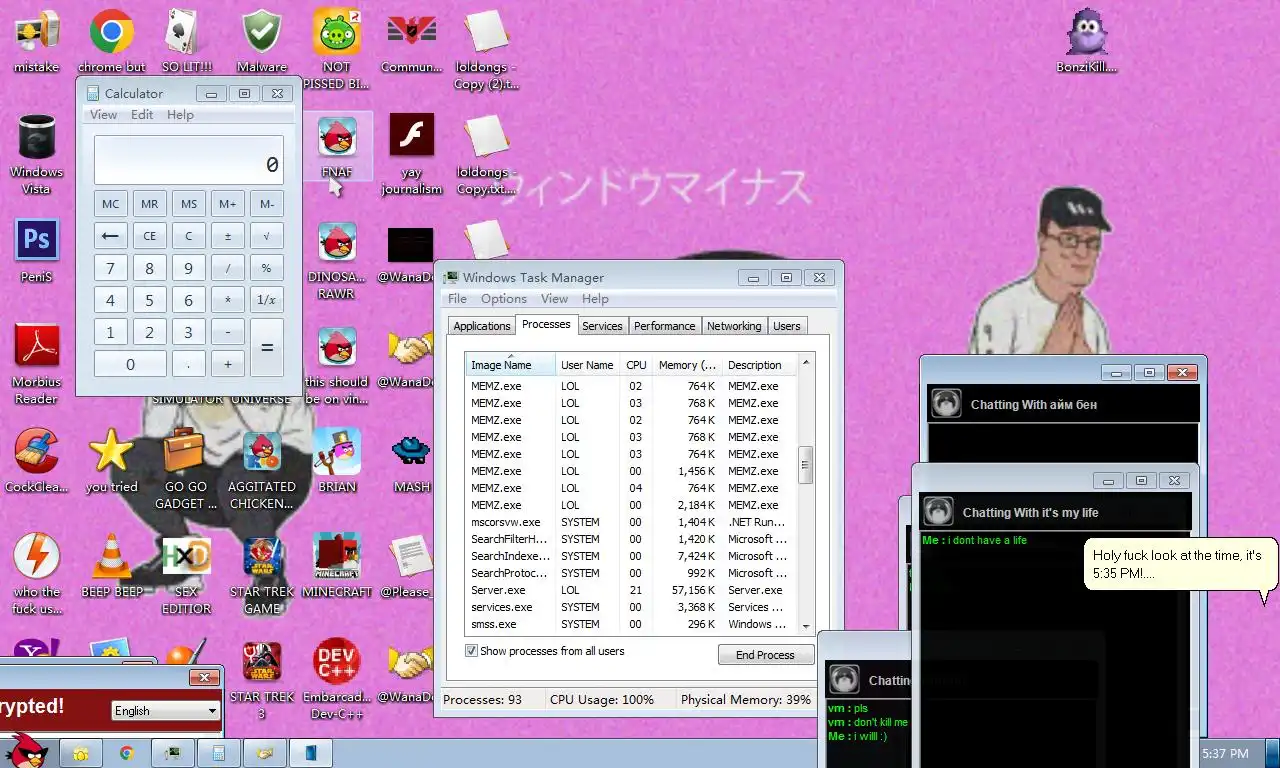Select the Server.exe process row

tap(630, 590)
